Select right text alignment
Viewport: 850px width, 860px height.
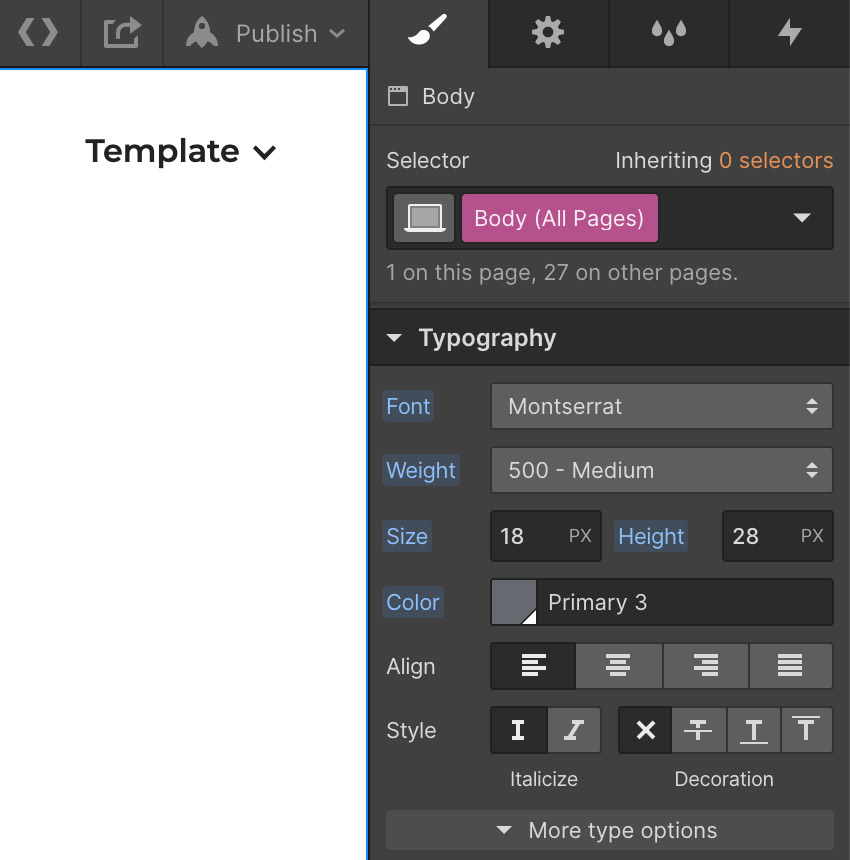tap(705, 666)
